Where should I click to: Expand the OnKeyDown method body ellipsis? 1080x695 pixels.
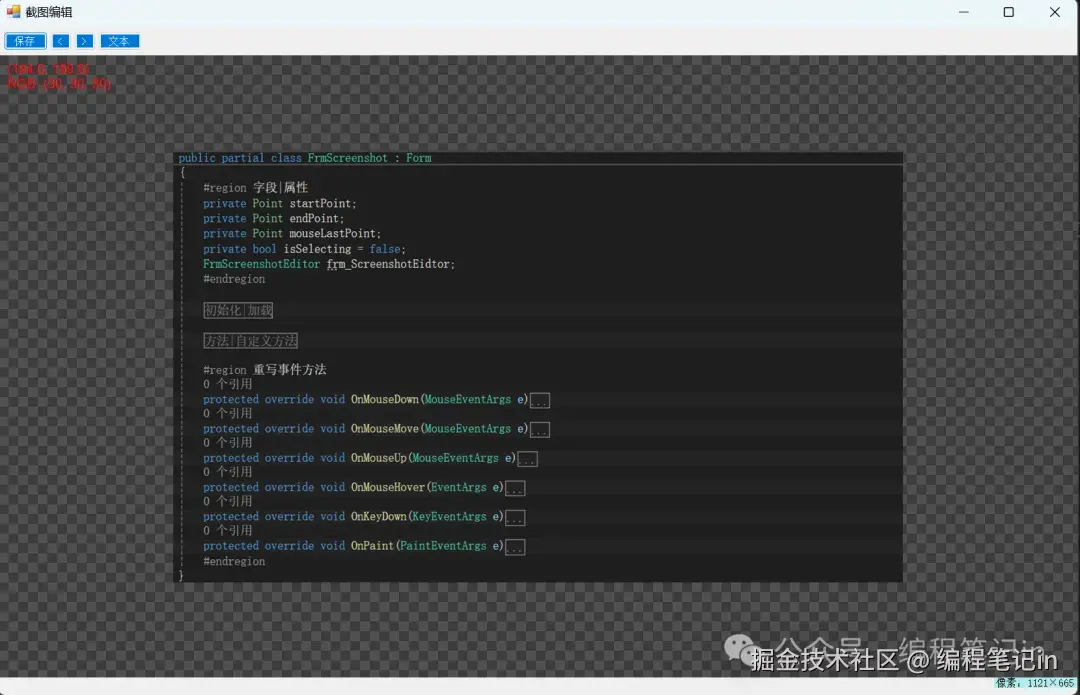click(x=515, y=517)
